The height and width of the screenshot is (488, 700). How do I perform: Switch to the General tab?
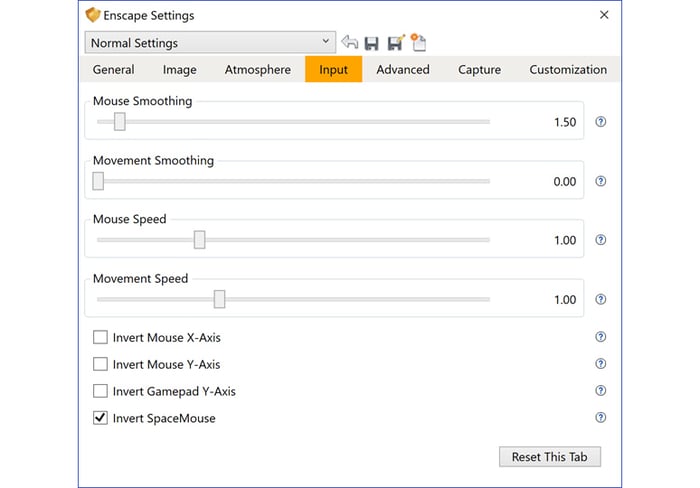pyautogui.click(x=113, y=69)
